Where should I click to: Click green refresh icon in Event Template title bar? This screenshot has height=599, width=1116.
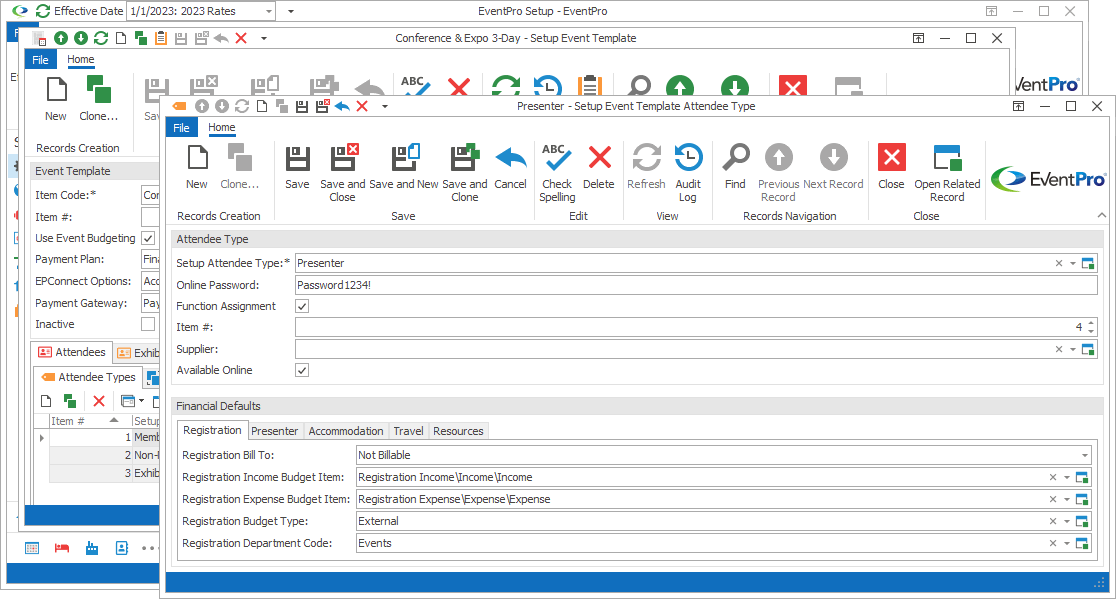[x=101, y=38]
